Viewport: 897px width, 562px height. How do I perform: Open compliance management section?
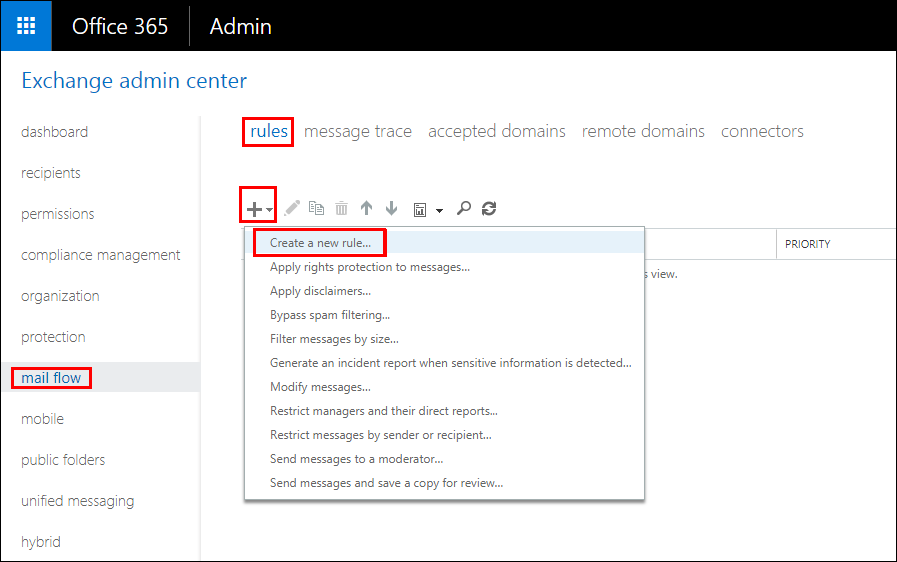pyautogui.click(x=100, y=255)
